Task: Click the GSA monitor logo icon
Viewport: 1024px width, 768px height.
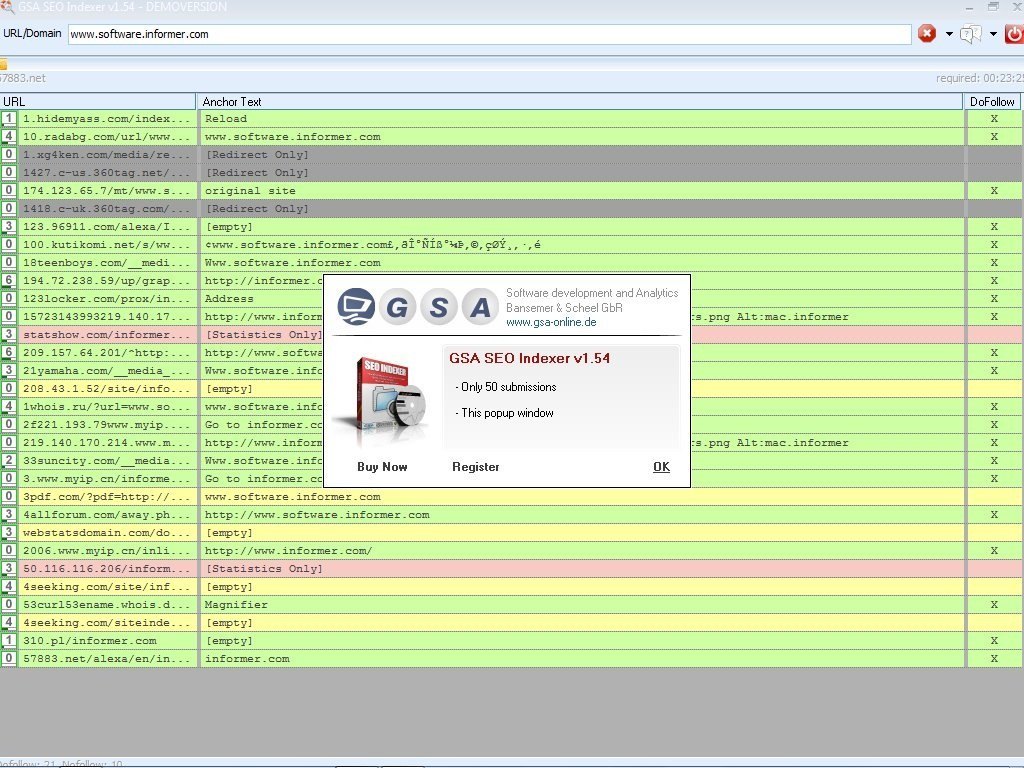Action: click(x=356, y=306)
